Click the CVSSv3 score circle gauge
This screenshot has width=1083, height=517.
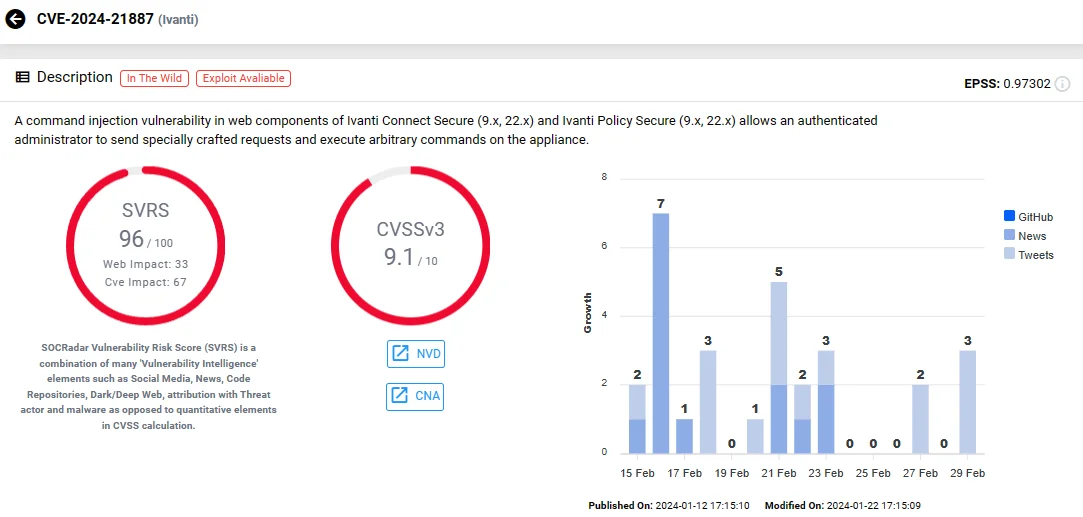pos(410,246)
